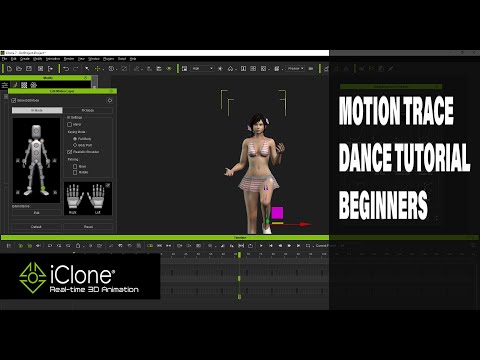Click the Undo arrow icon
This screenshot has height=360, width=480.
pyautogui.click(x=66, y=69)
